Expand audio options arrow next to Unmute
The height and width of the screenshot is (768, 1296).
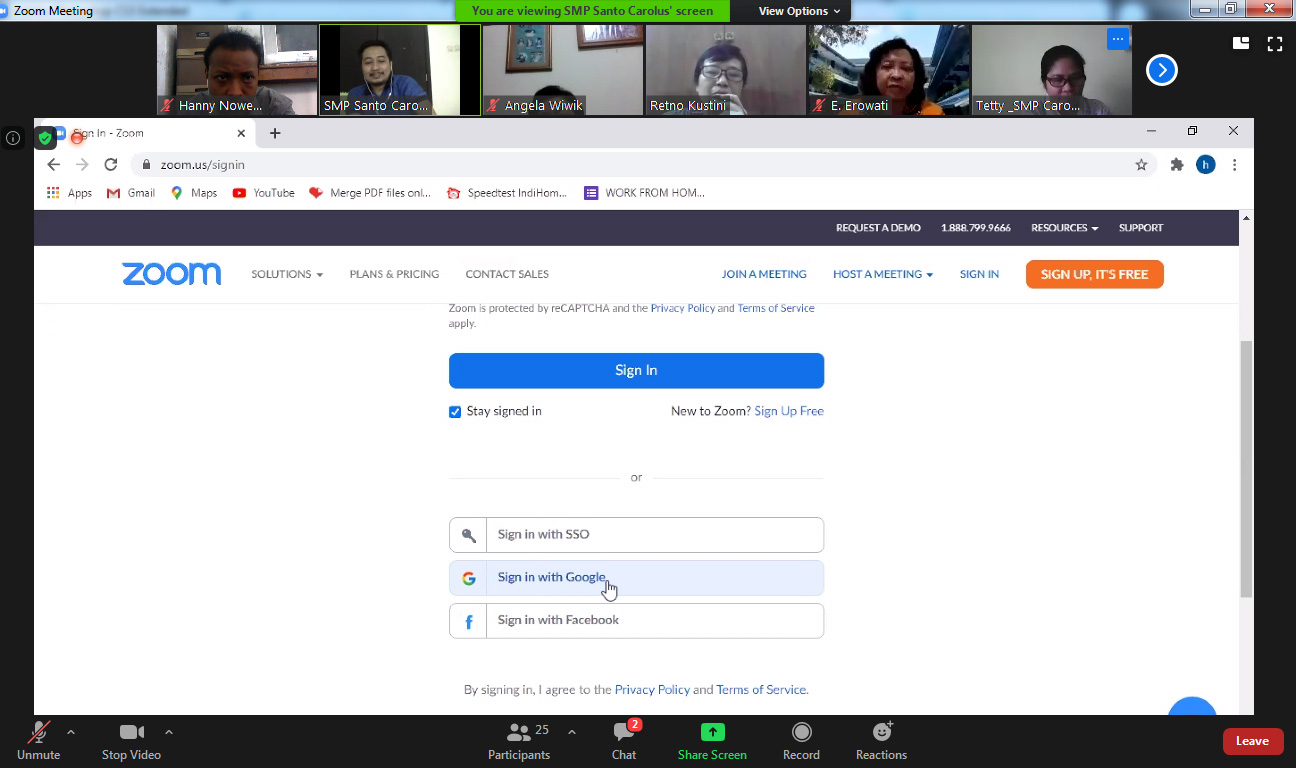[x=71, y=732]
